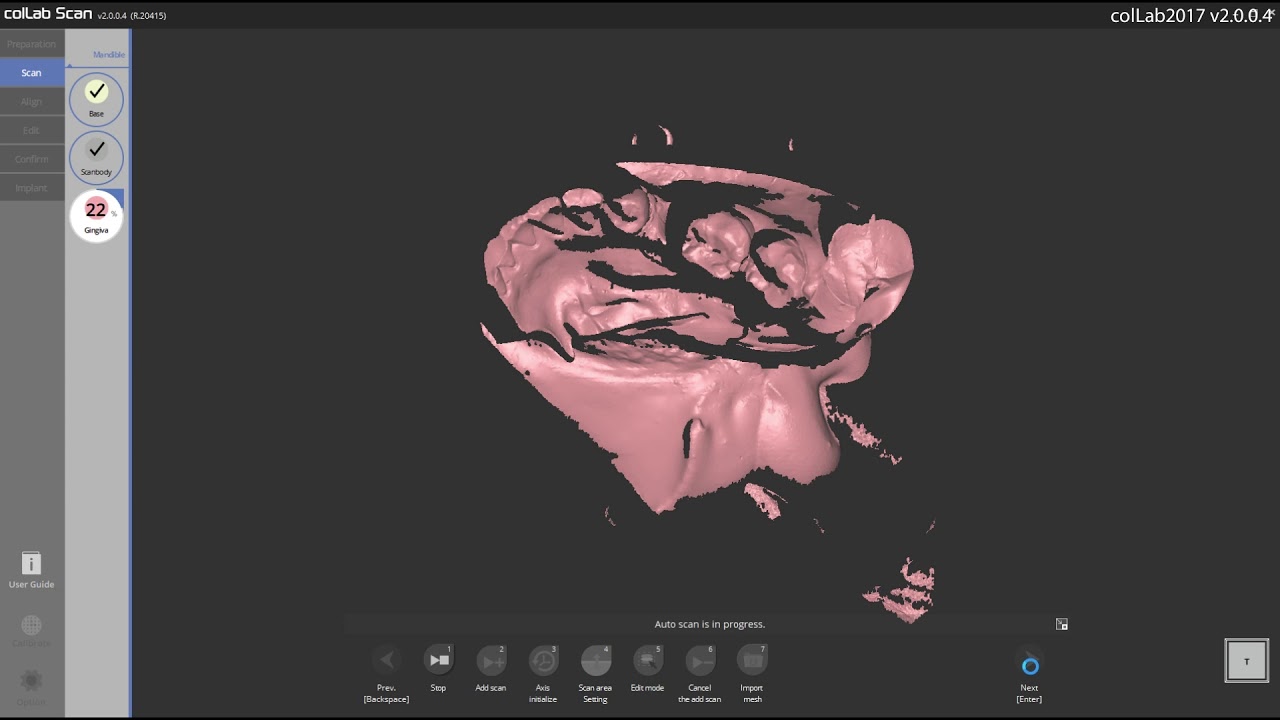Stop the auto scan
The height and width of the screenshot is (720, 1280).
[439, 660]
